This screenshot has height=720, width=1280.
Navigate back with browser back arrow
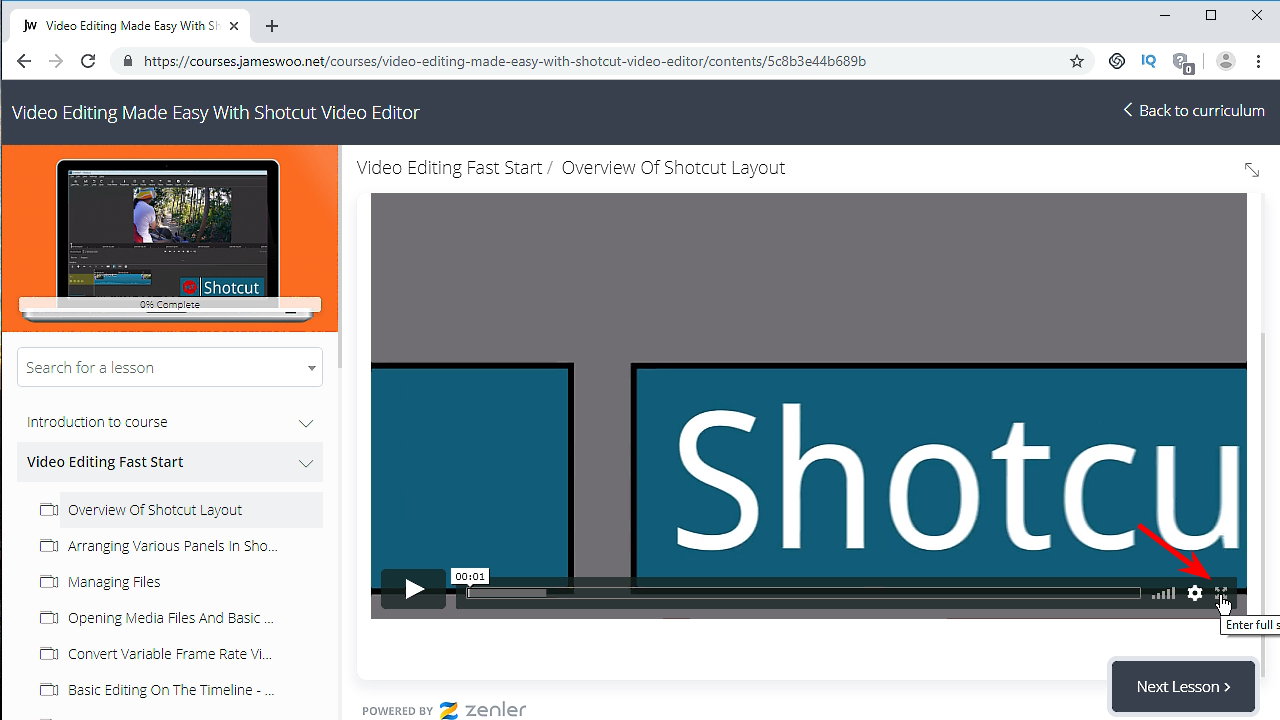(24, 61)
